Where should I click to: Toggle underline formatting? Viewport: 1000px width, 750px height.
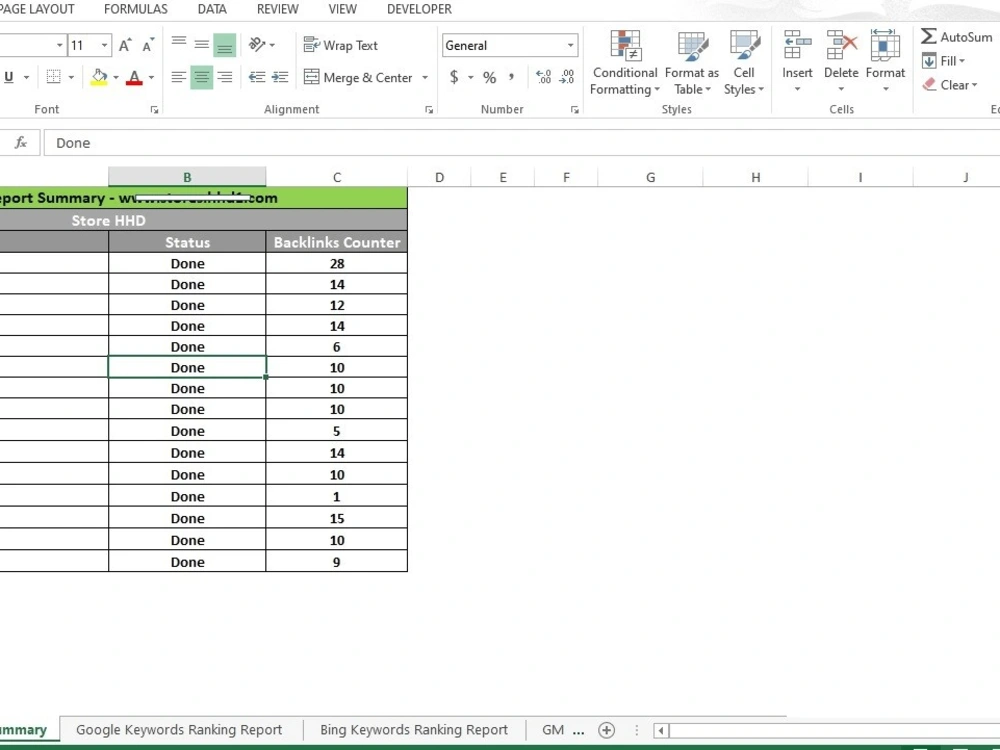coord(9,77)
